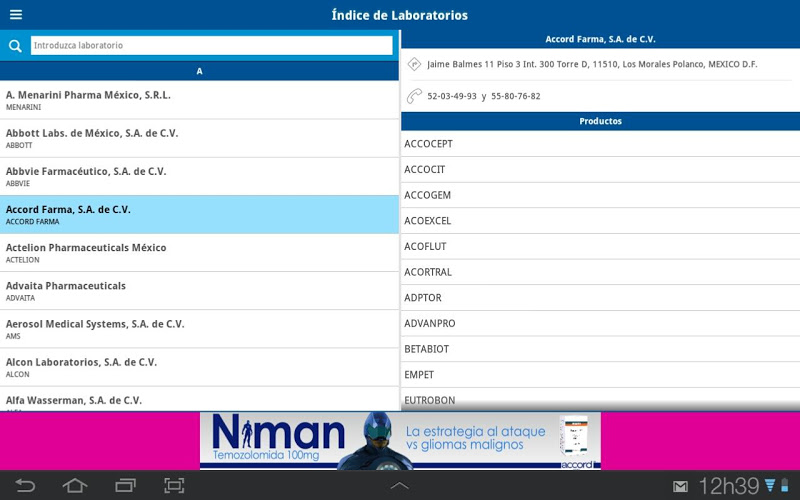Tap the letter A section header
The height and width of the screenshot is (500, 800).
tap(199, 71)
